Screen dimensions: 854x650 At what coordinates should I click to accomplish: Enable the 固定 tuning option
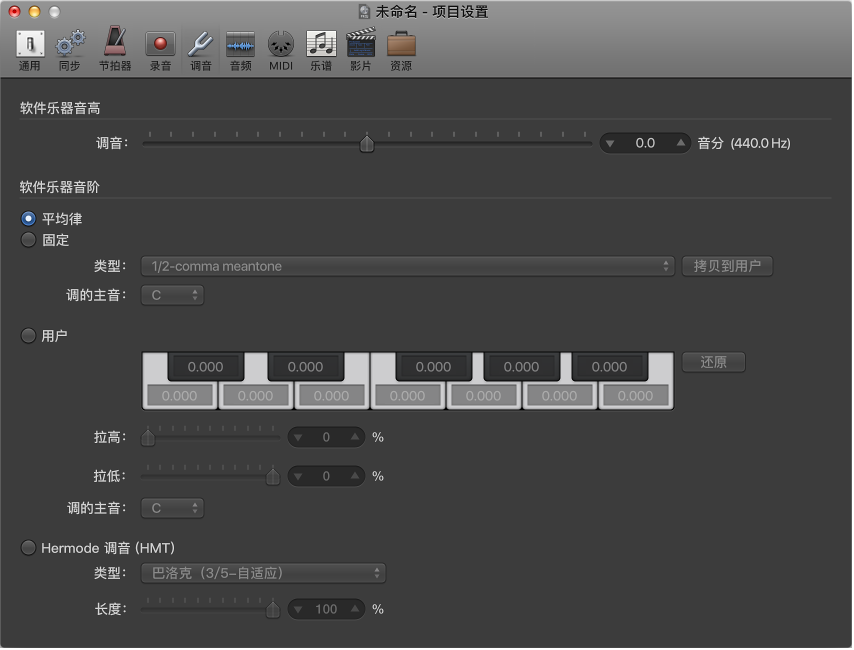tap(28, 240)
